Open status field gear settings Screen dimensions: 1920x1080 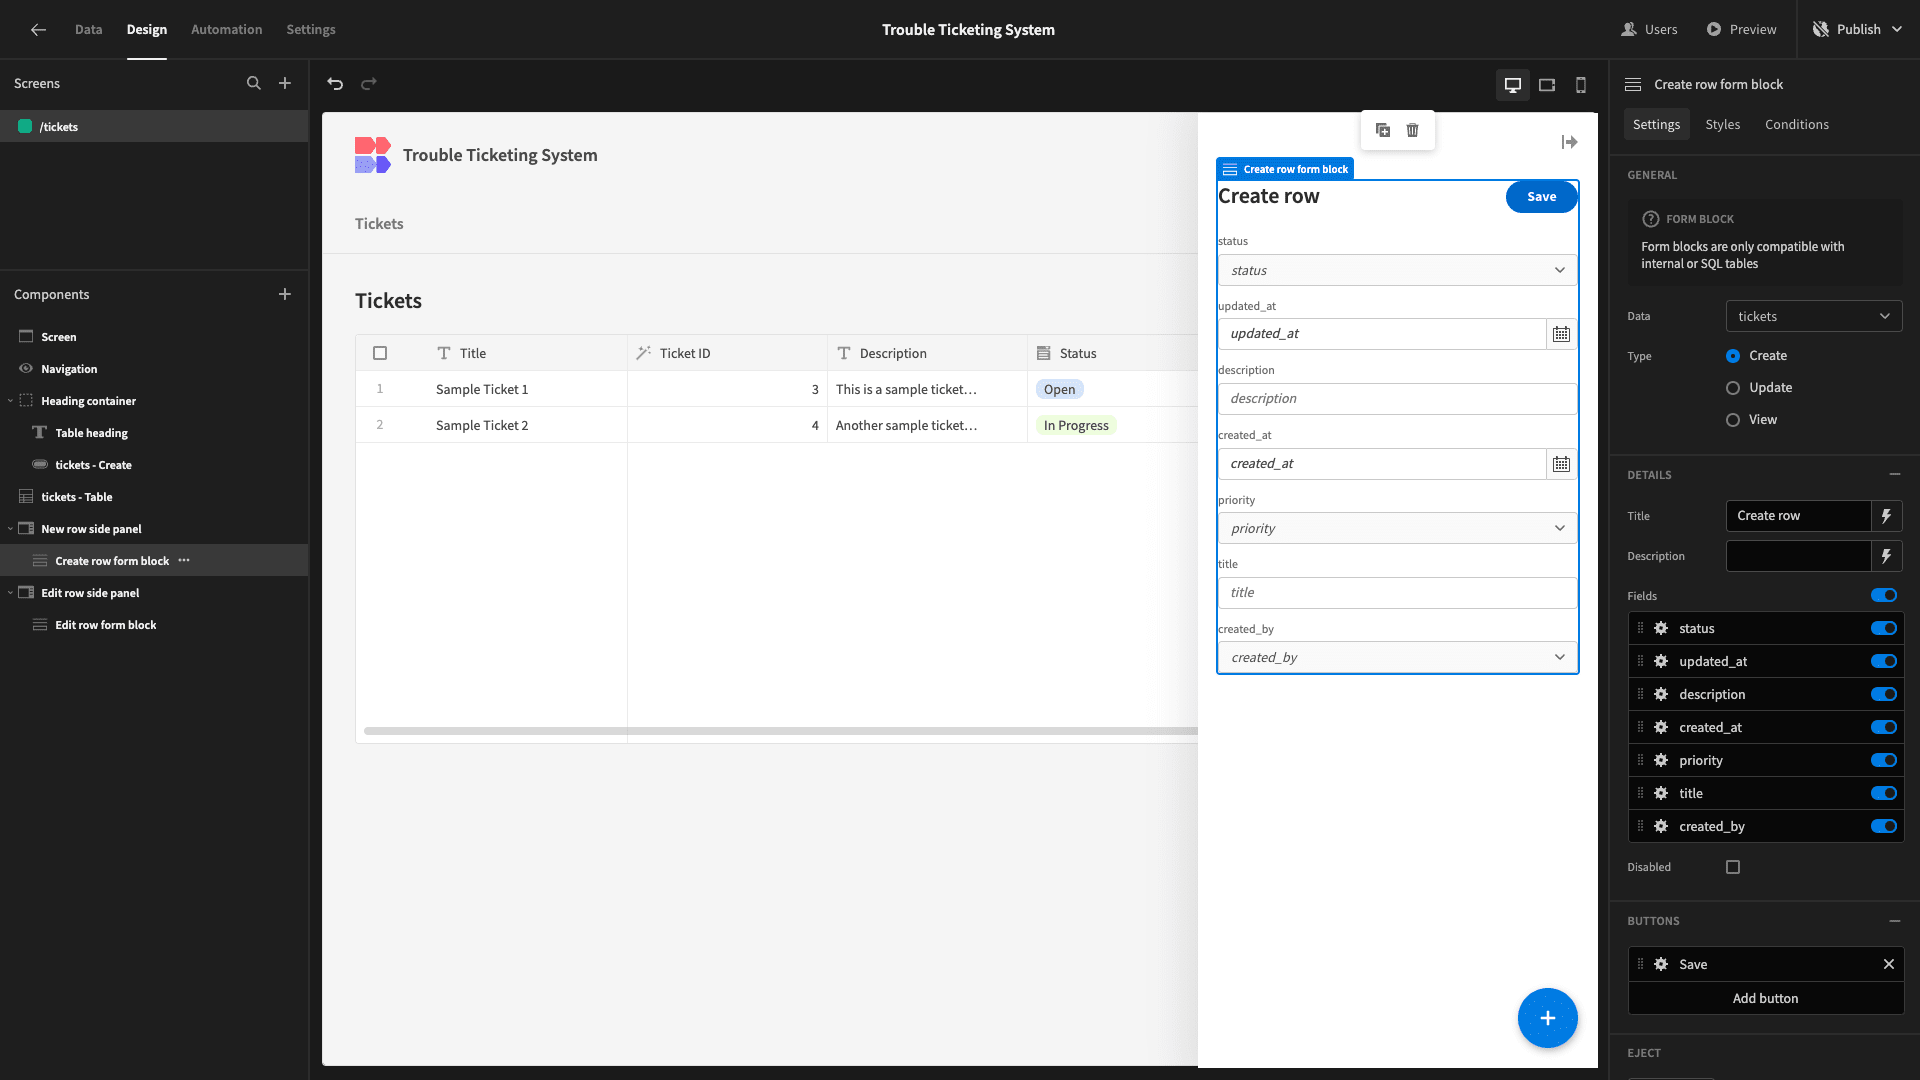pyautogui.click(x=1661, y=629)
